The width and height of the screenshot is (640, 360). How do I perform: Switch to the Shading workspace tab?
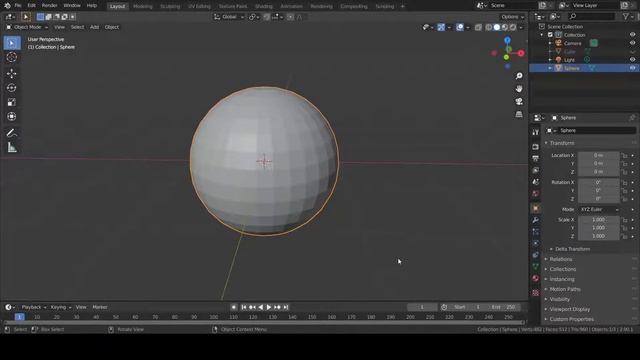263,6
